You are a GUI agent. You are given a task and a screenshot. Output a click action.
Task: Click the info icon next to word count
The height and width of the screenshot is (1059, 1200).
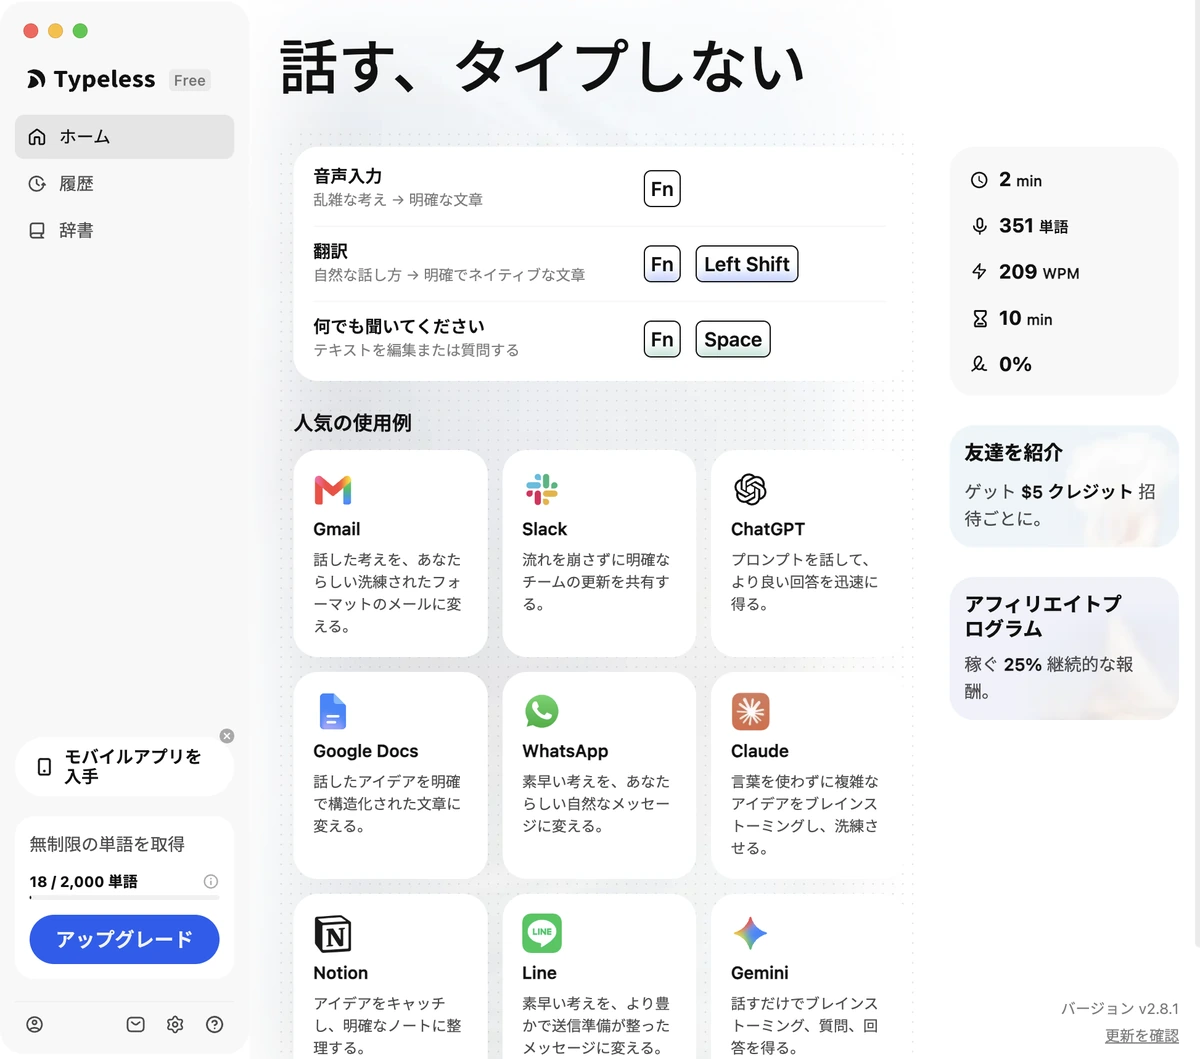click(211, 881)
